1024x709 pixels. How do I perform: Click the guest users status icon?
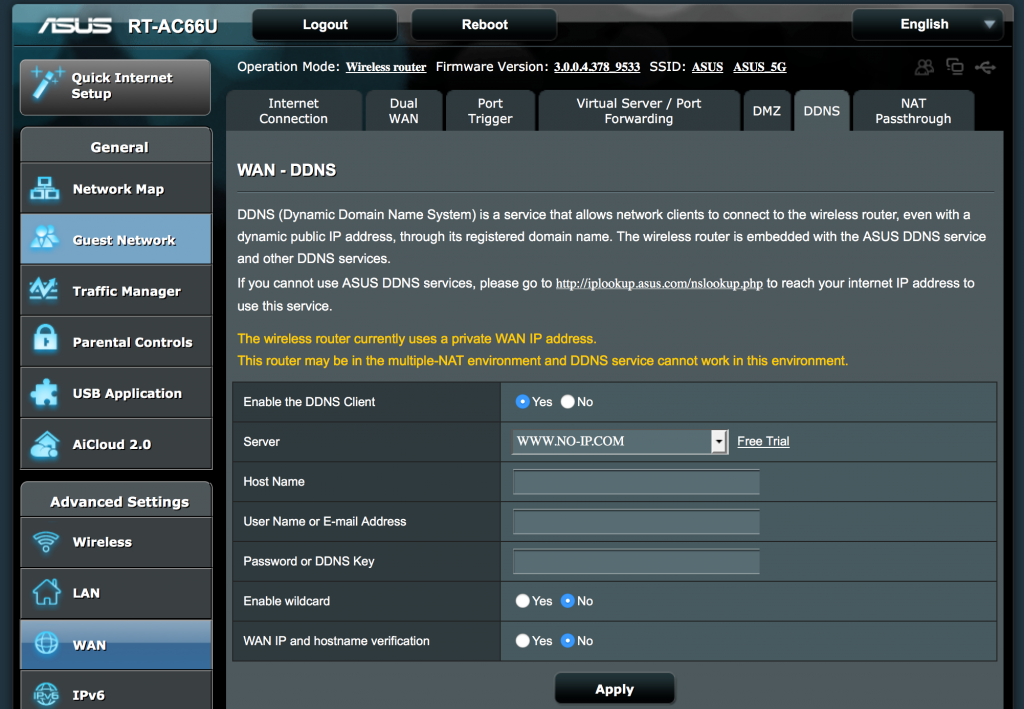(x=924, y=67)
